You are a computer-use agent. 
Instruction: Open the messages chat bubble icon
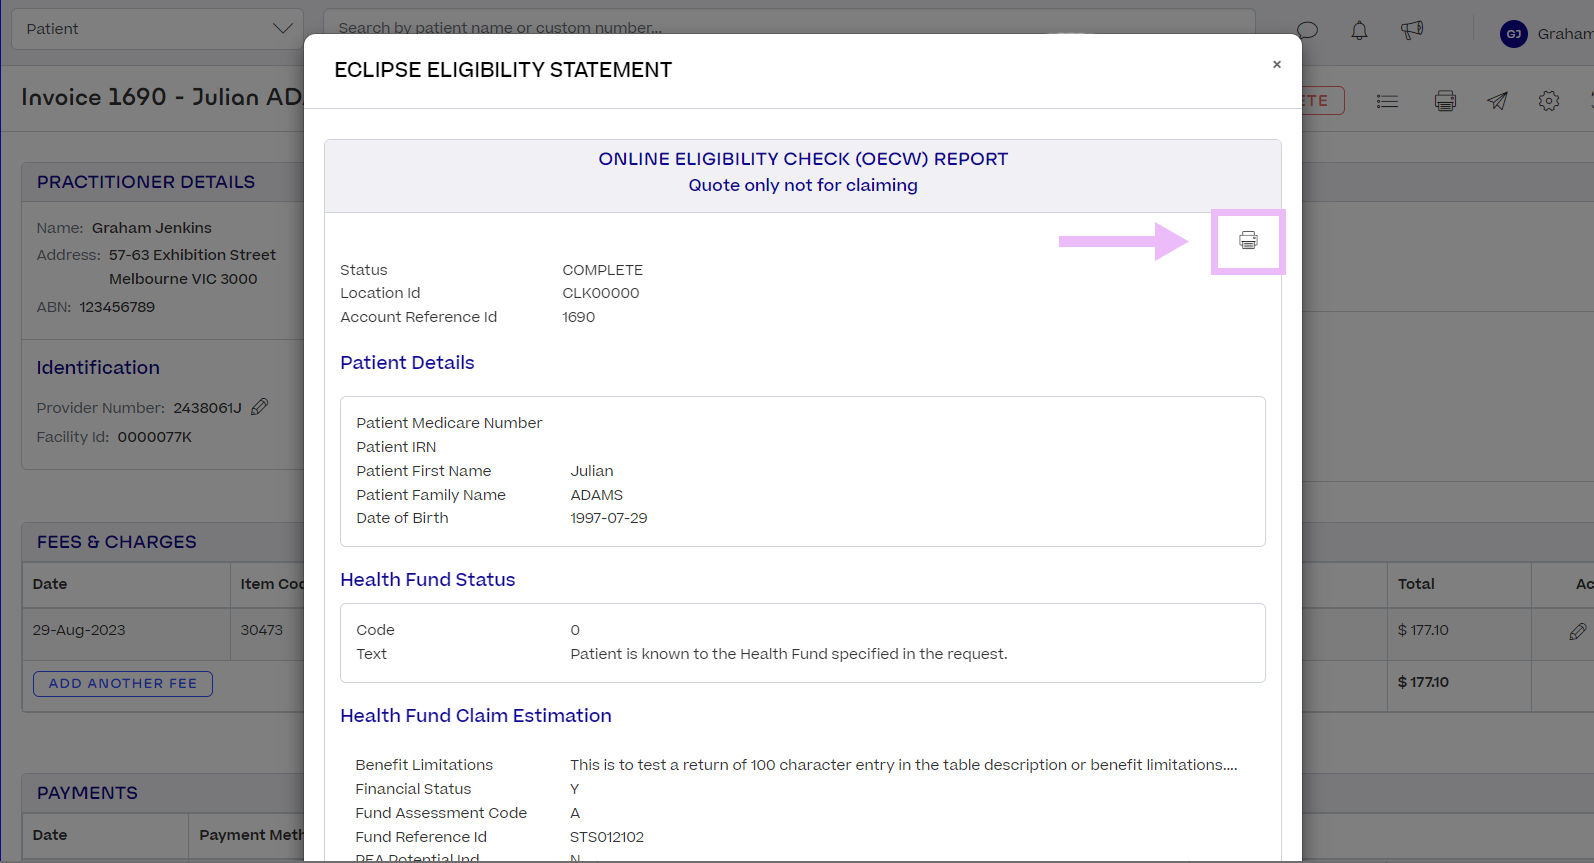[x=1307, y=31]
